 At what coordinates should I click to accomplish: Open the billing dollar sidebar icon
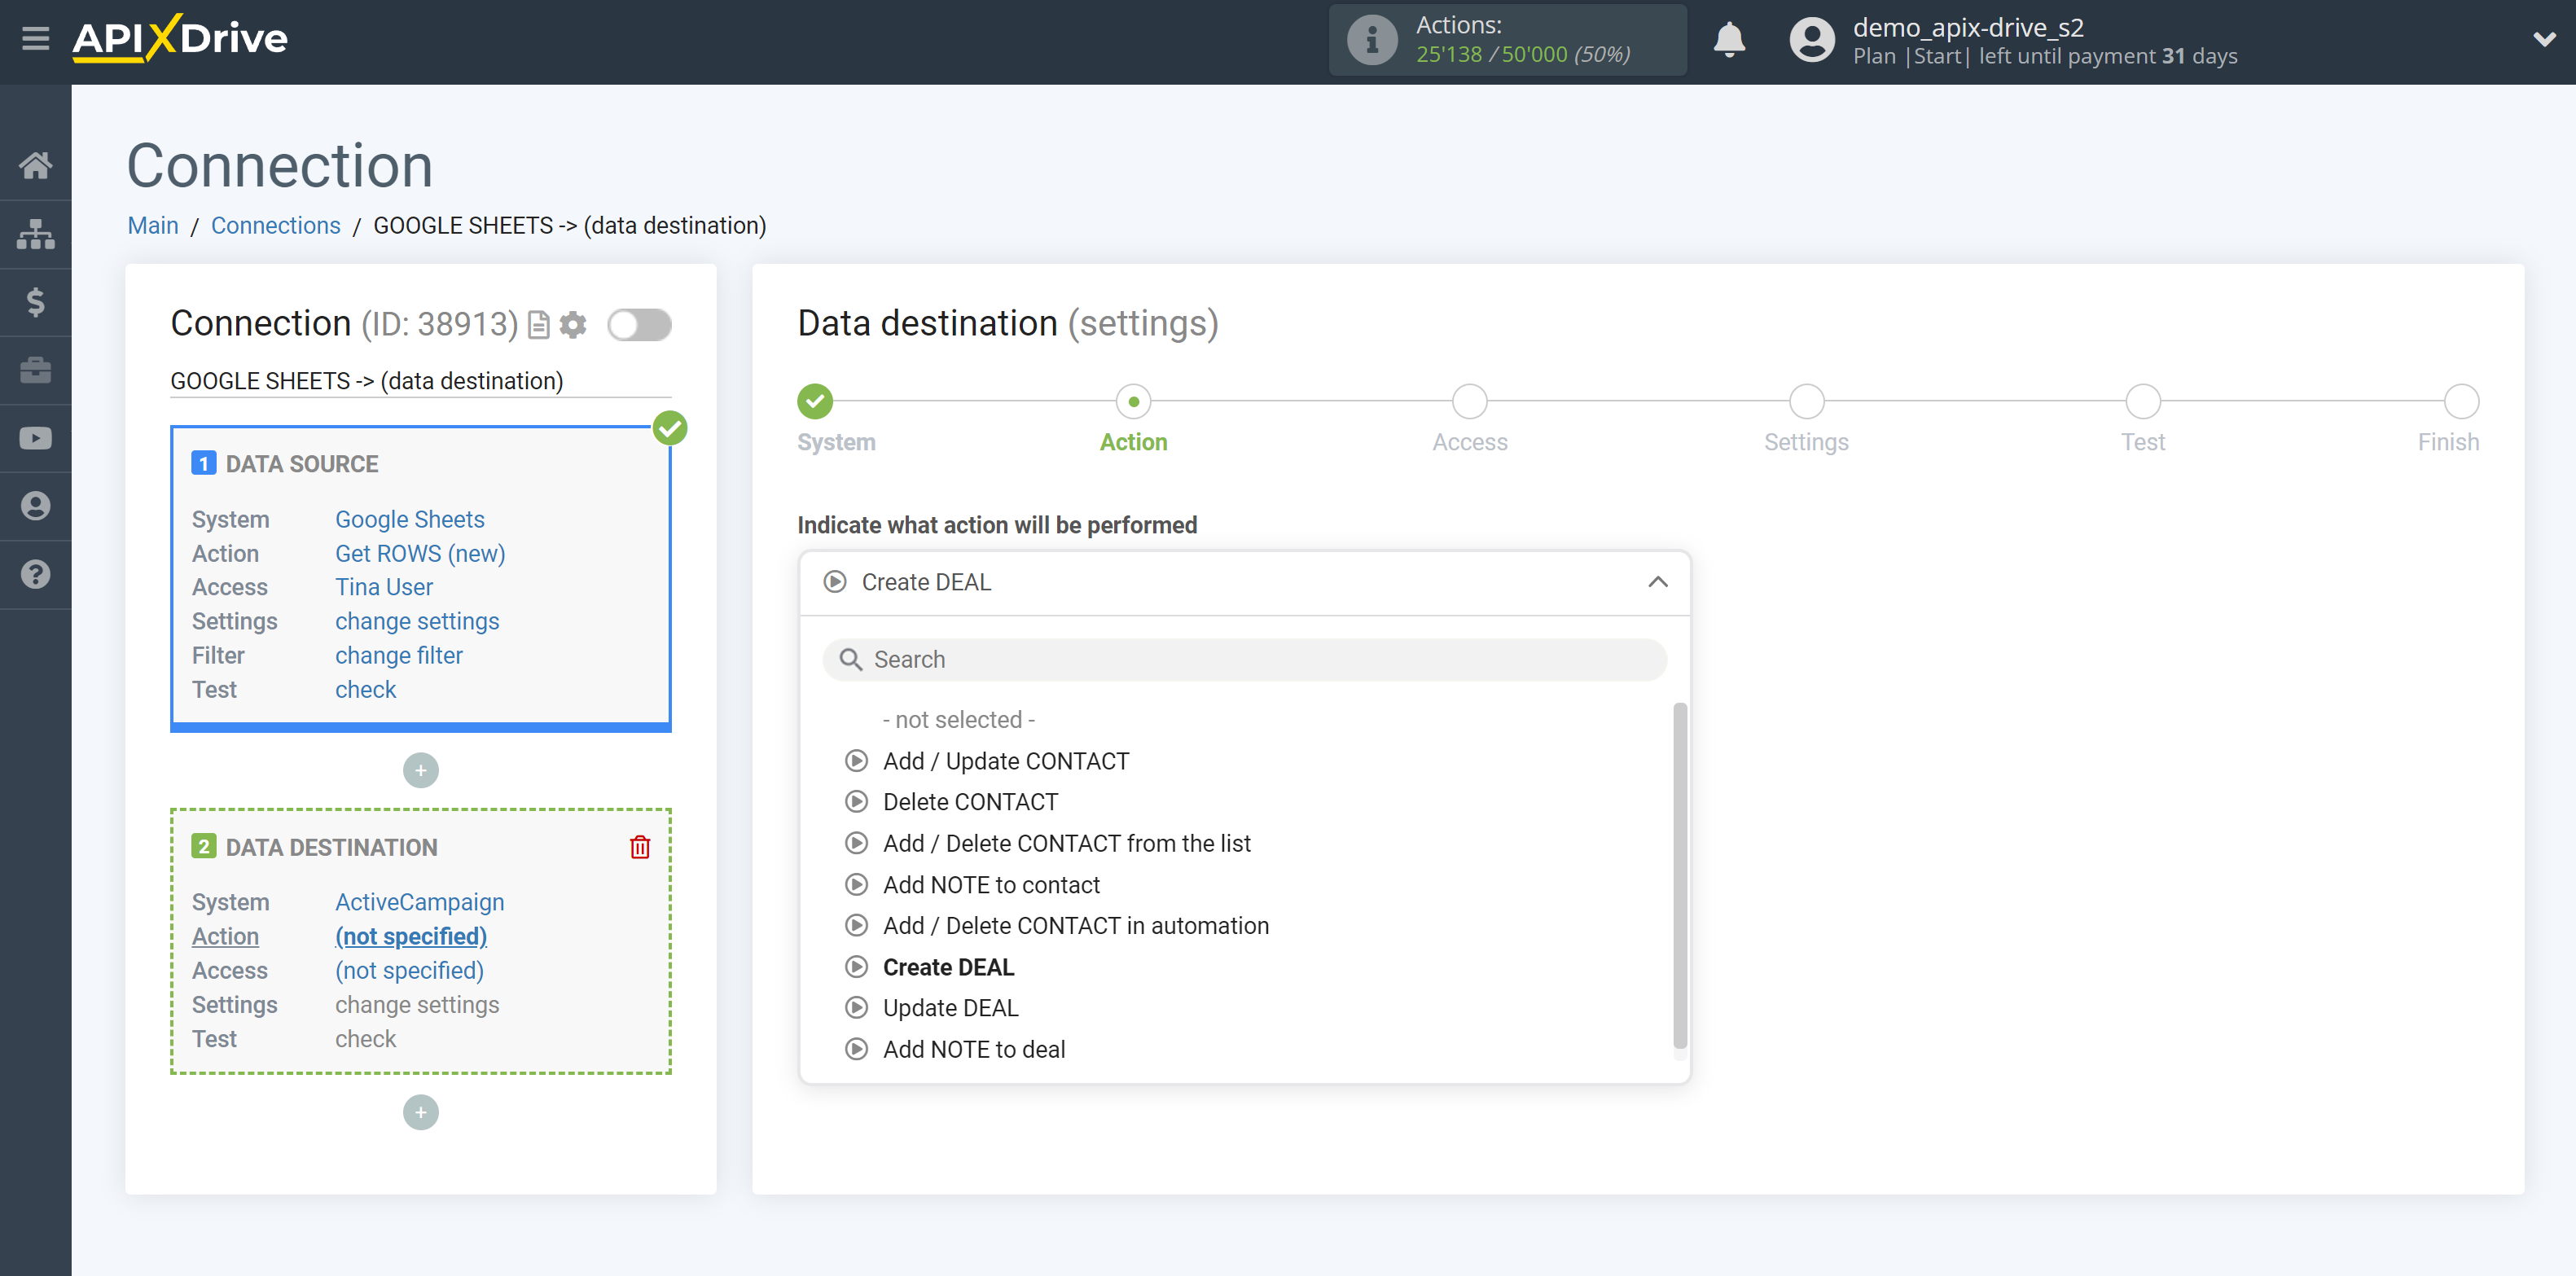coord(36,301)
